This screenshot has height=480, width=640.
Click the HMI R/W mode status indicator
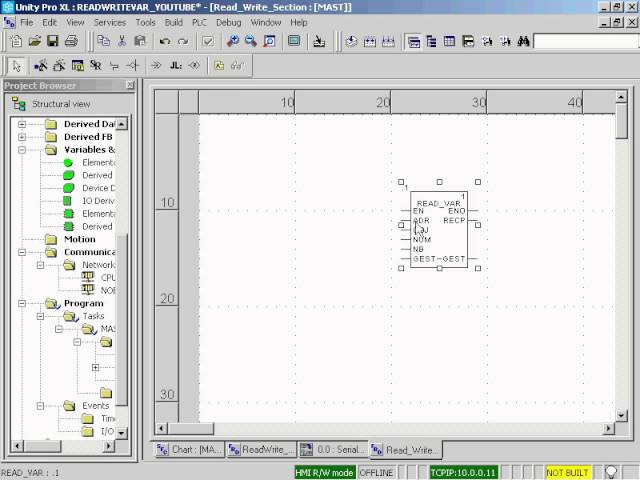(x=324, y=473)
